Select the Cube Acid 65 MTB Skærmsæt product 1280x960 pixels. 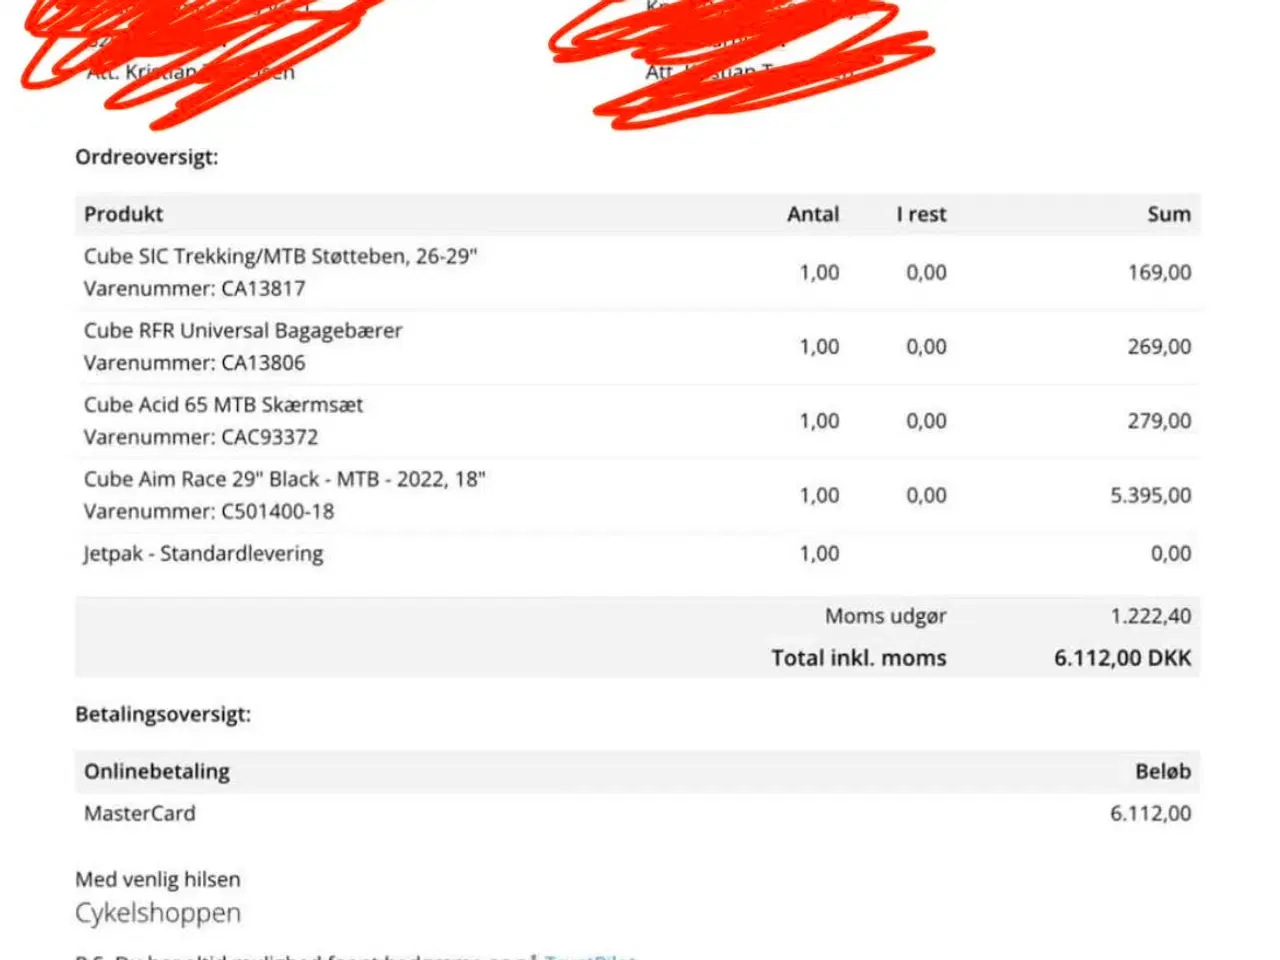223,405
